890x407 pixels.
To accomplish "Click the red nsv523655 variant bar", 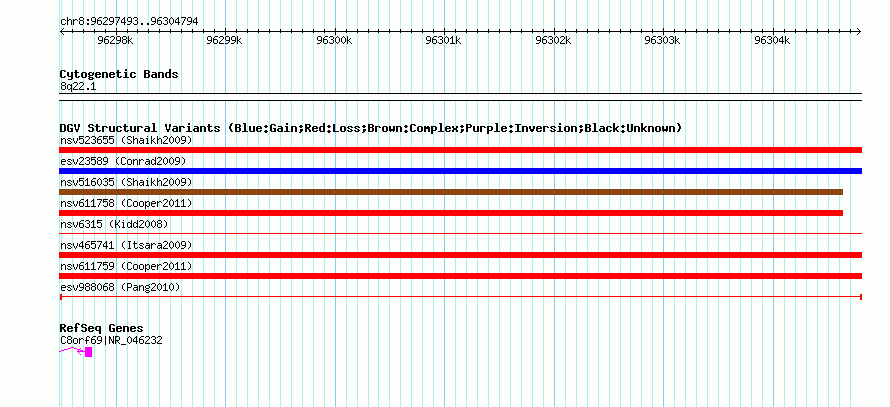I will 460,150.
